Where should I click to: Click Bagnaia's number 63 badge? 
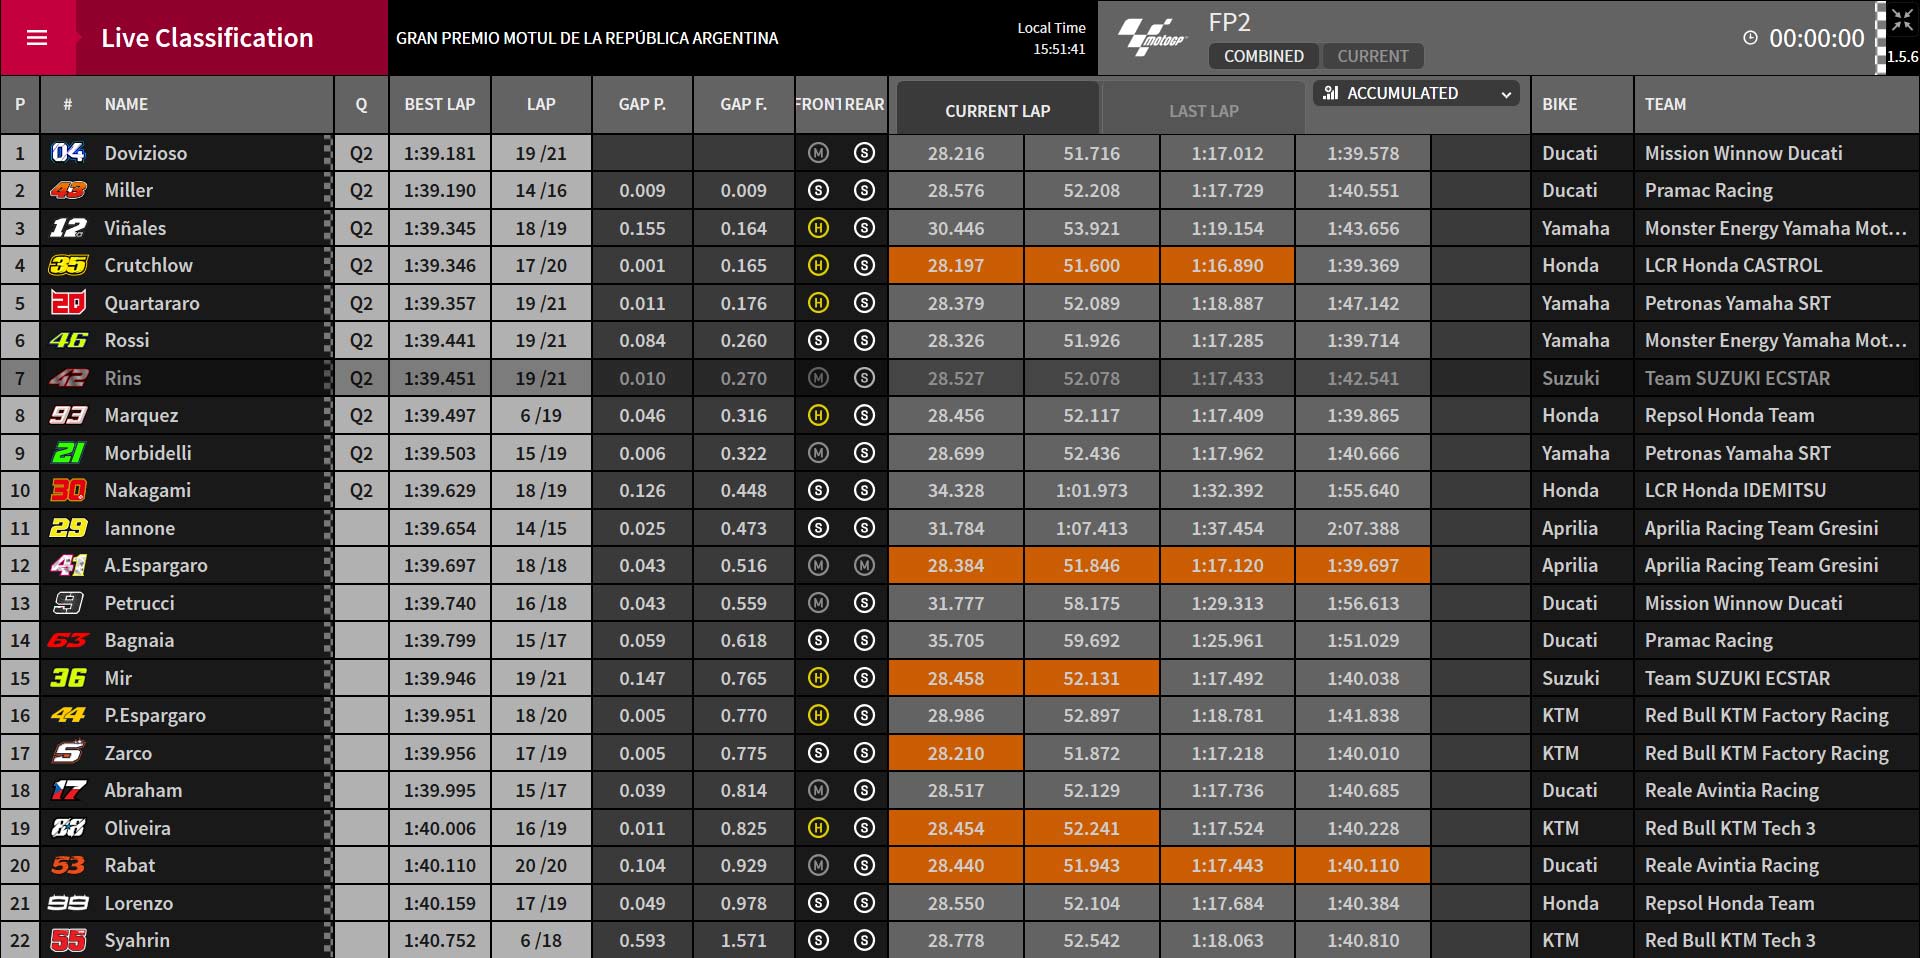click(x=68, y=640)
